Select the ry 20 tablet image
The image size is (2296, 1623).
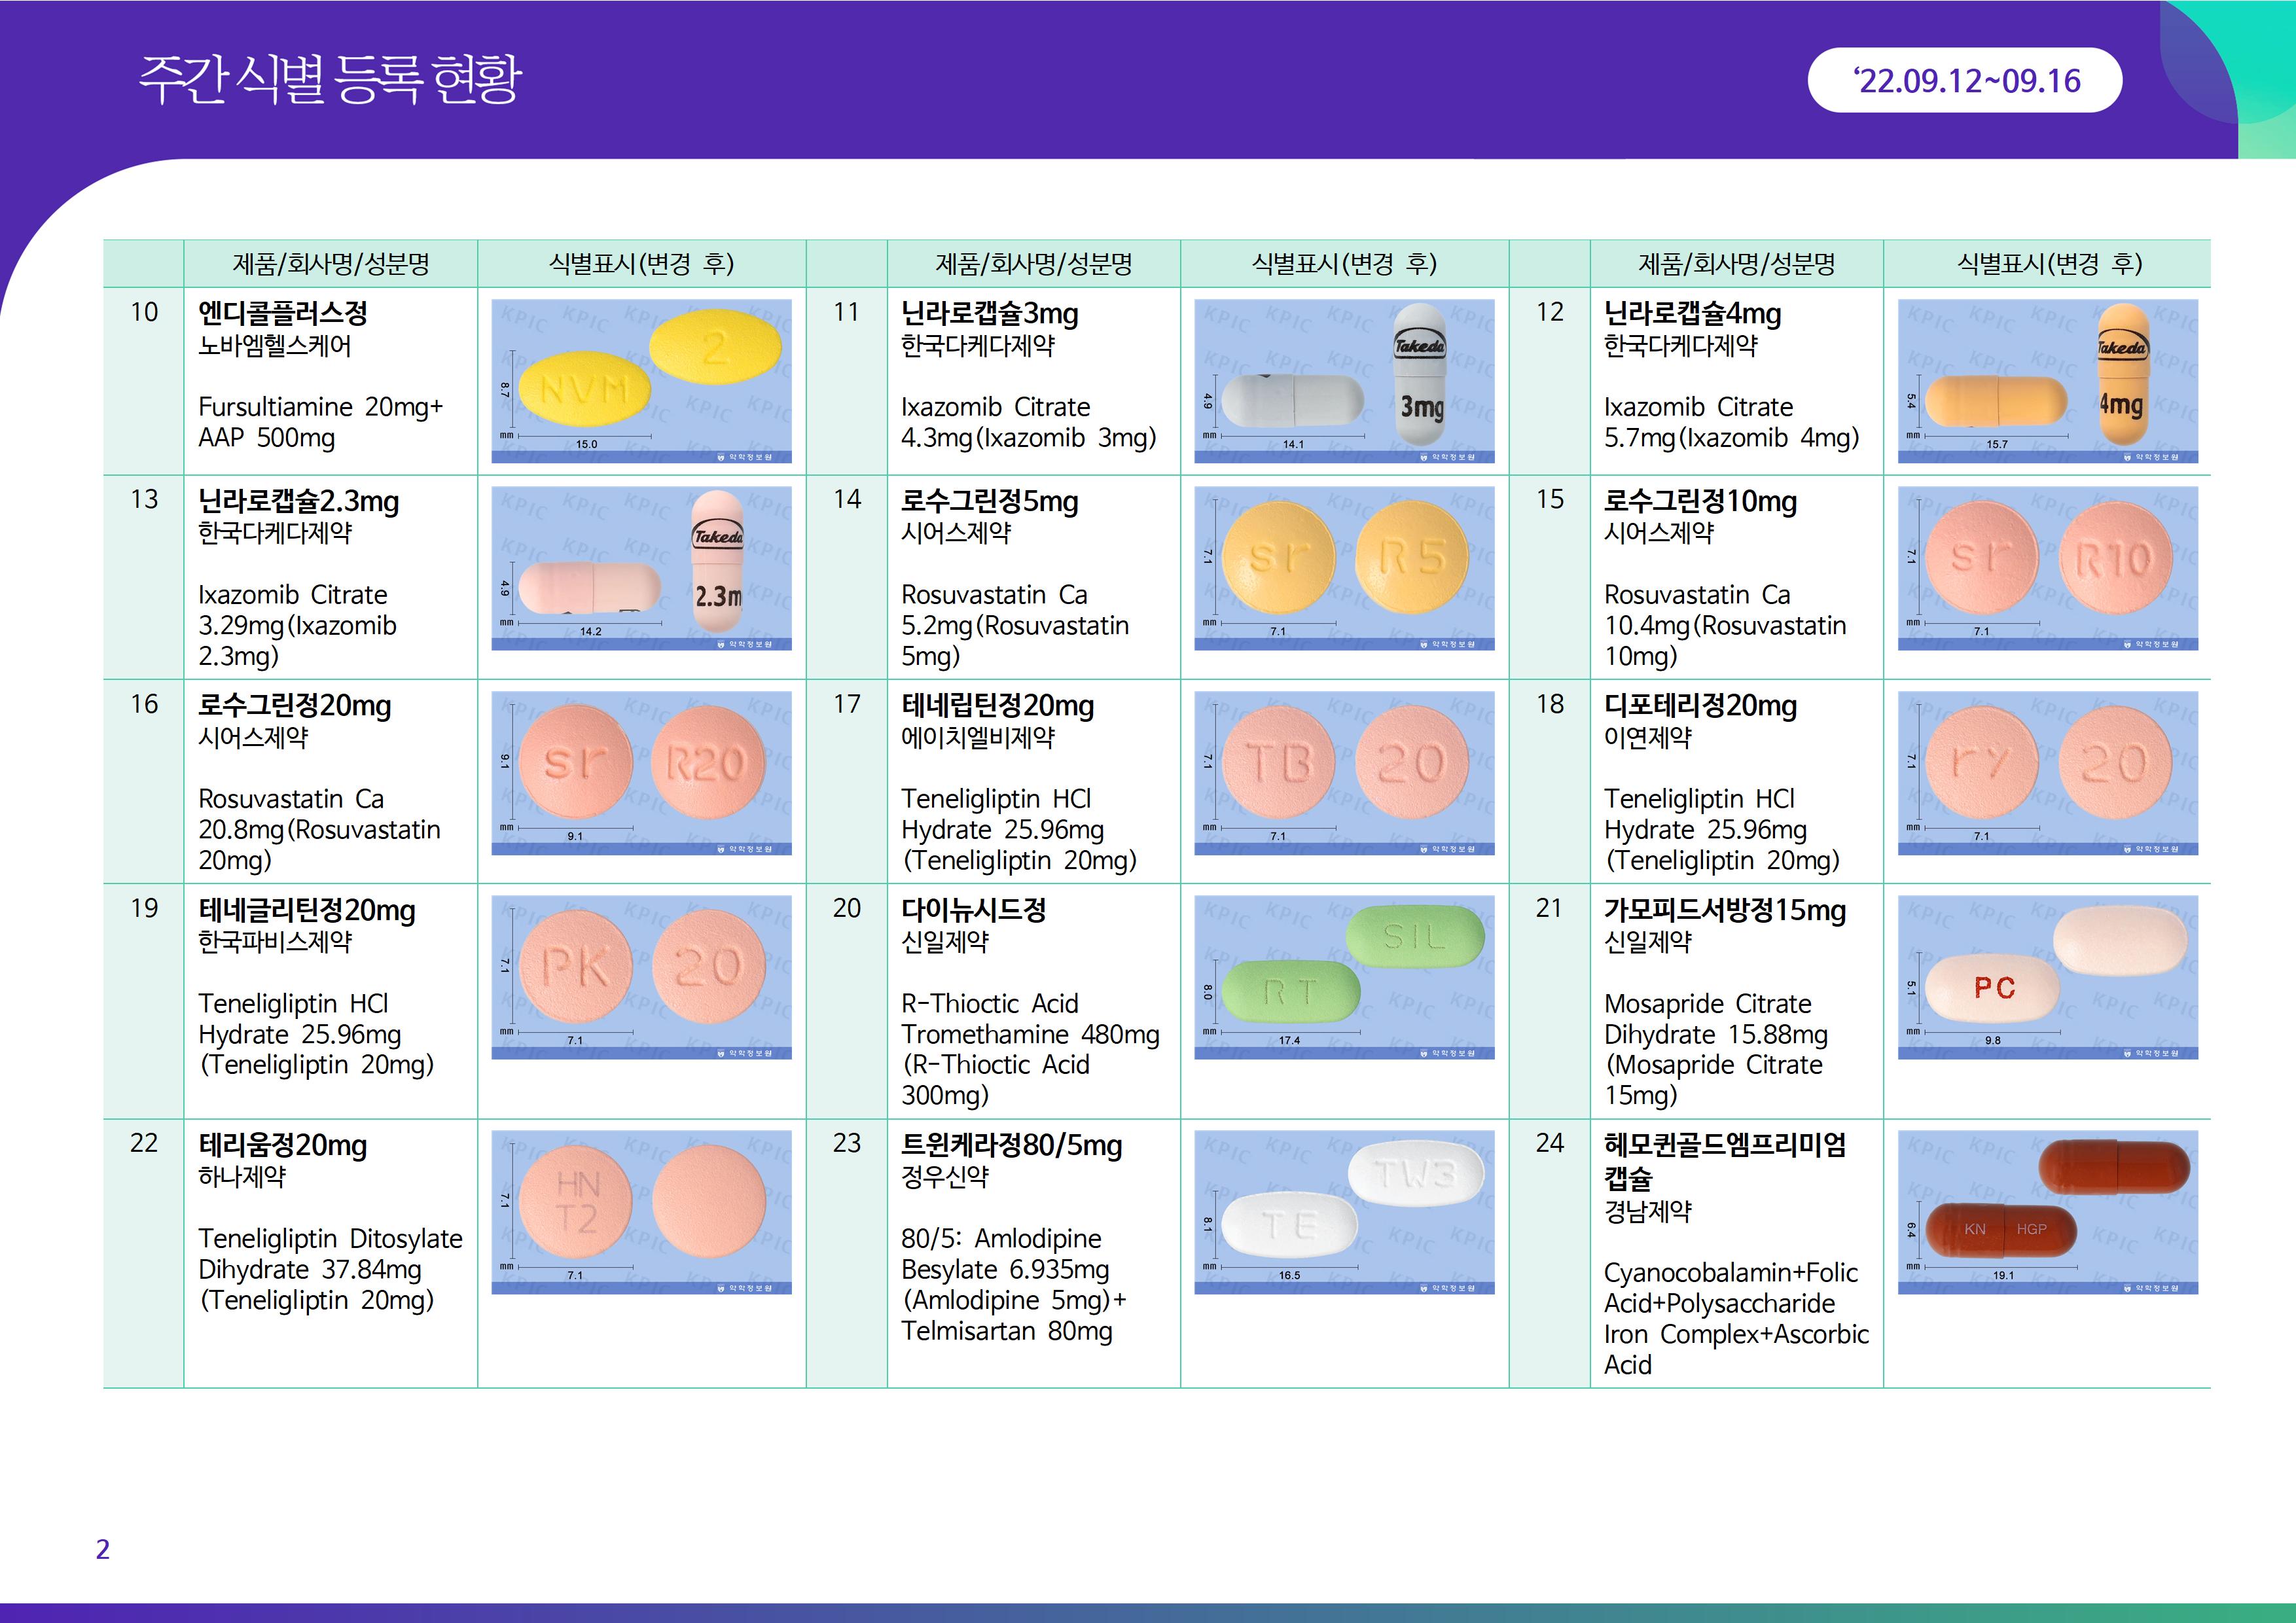(2047, 773)
